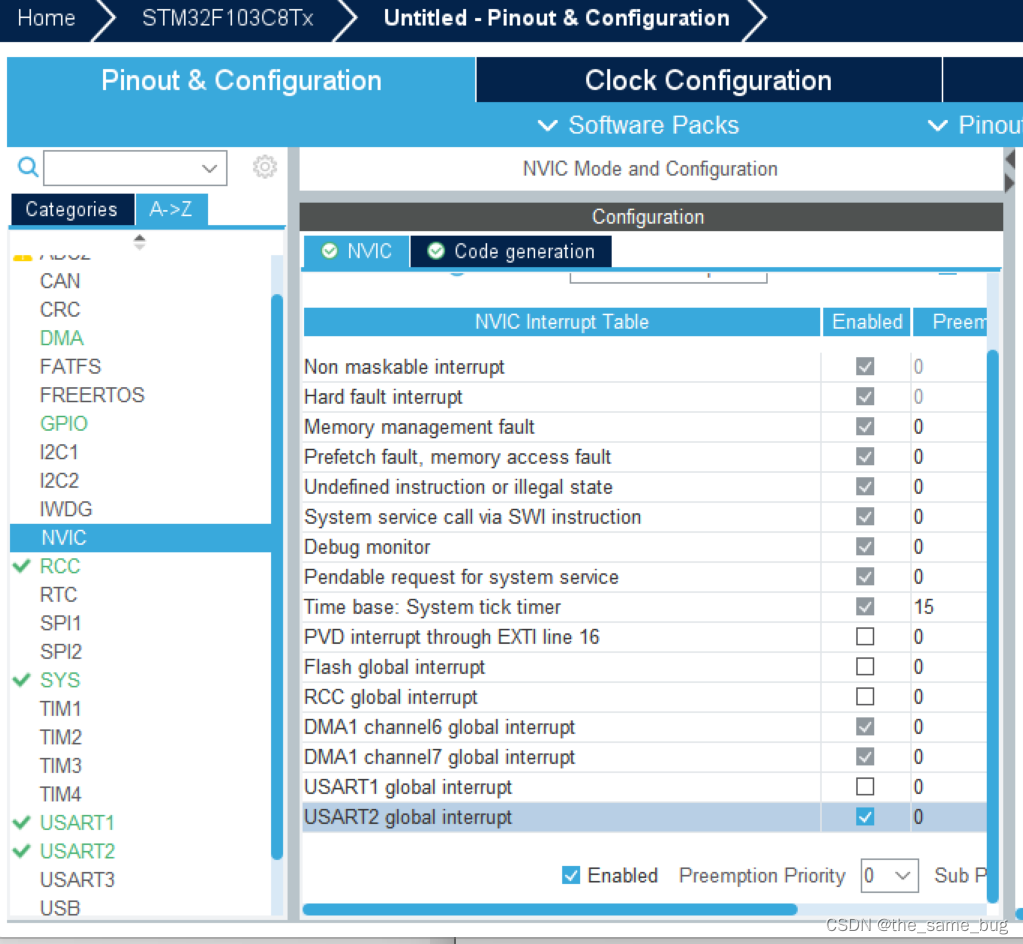The height and width of the screenshot is (944, 1023).
Task: Select RTC in peripheral list
Action: (x=58, y=594)
